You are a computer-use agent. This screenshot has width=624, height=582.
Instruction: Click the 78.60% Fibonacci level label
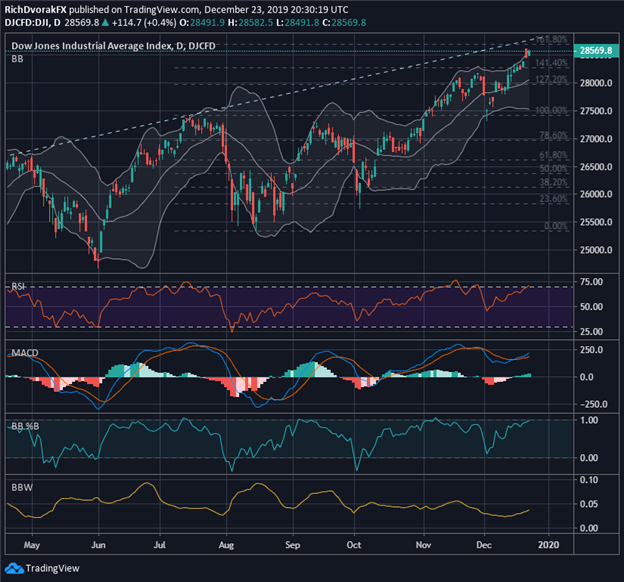[554, 135]
